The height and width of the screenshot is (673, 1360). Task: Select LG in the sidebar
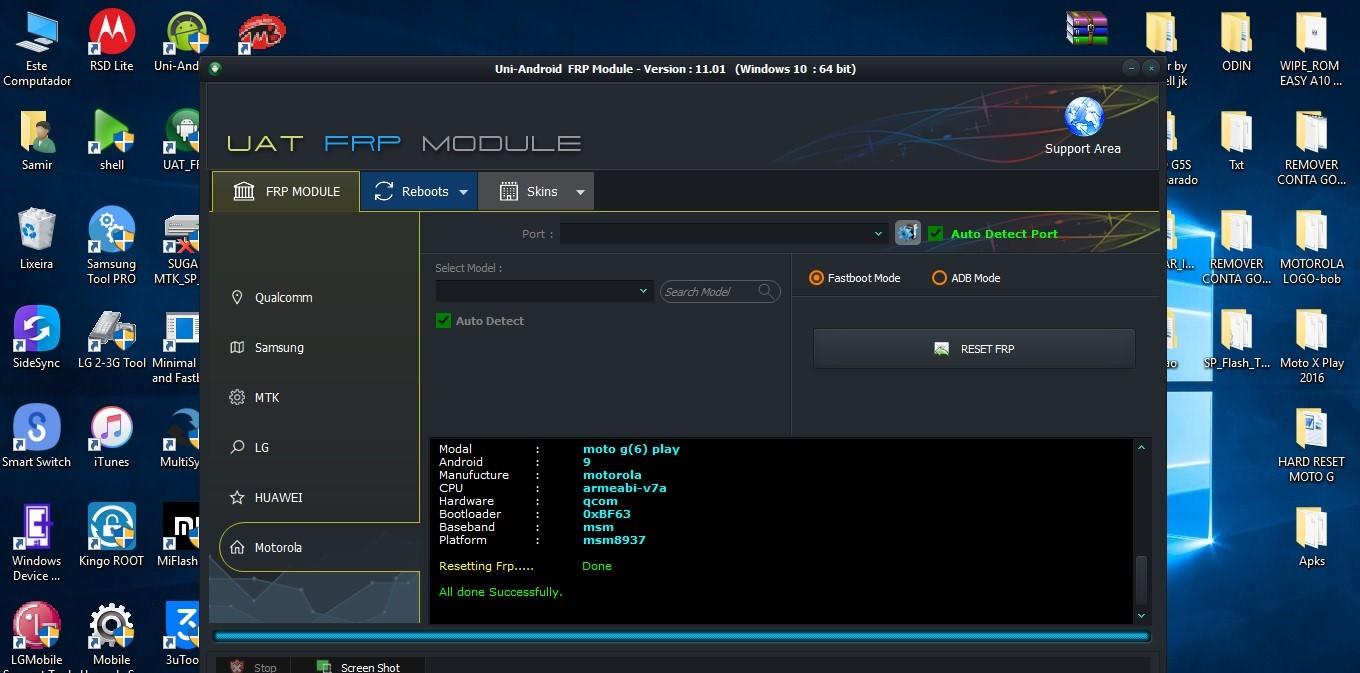point(262,447)
